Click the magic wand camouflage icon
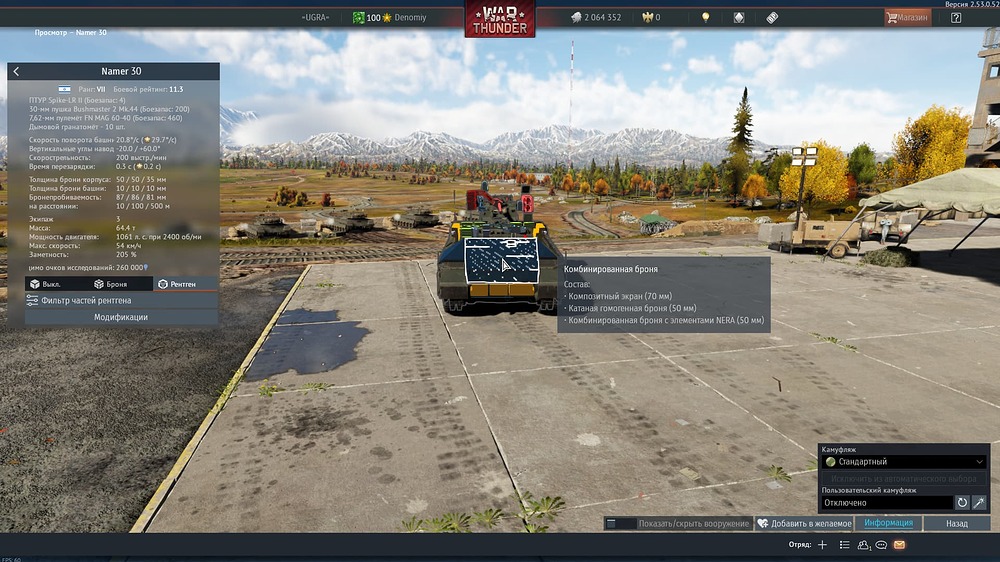Image resolution: width=1000 pixels, height=562 pixels. [x=979, y=503]
